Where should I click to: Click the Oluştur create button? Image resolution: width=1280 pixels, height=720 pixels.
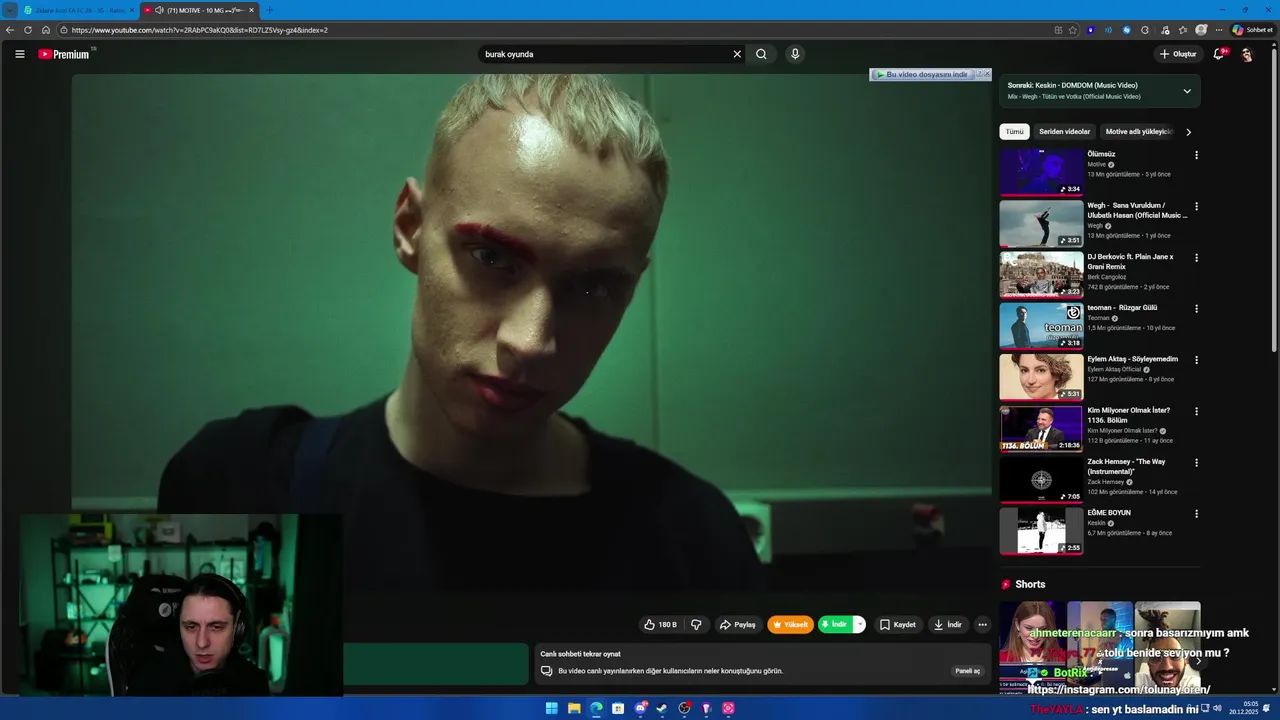click(x=1178, y=54)
